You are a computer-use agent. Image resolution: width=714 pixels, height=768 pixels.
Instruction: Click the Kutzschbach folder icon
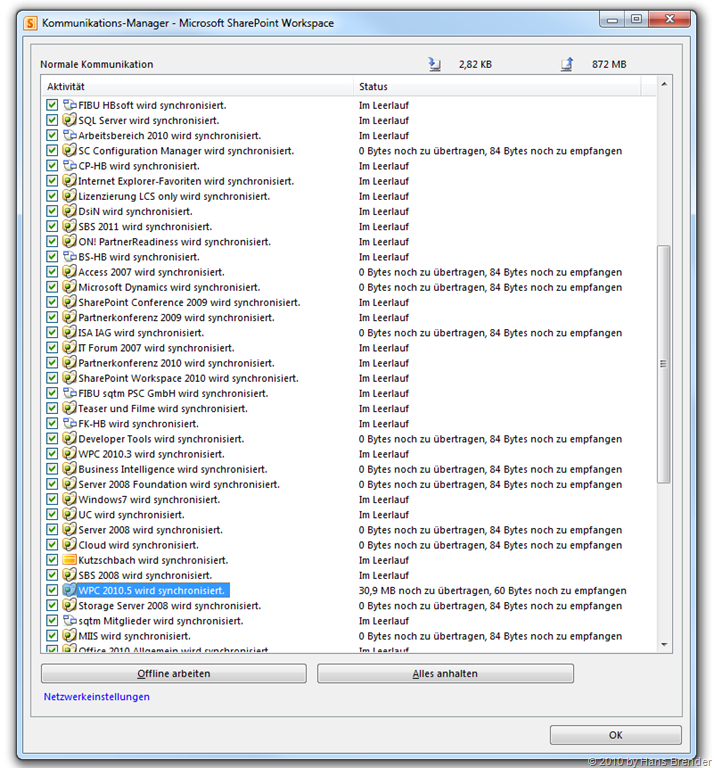(70, 560)
